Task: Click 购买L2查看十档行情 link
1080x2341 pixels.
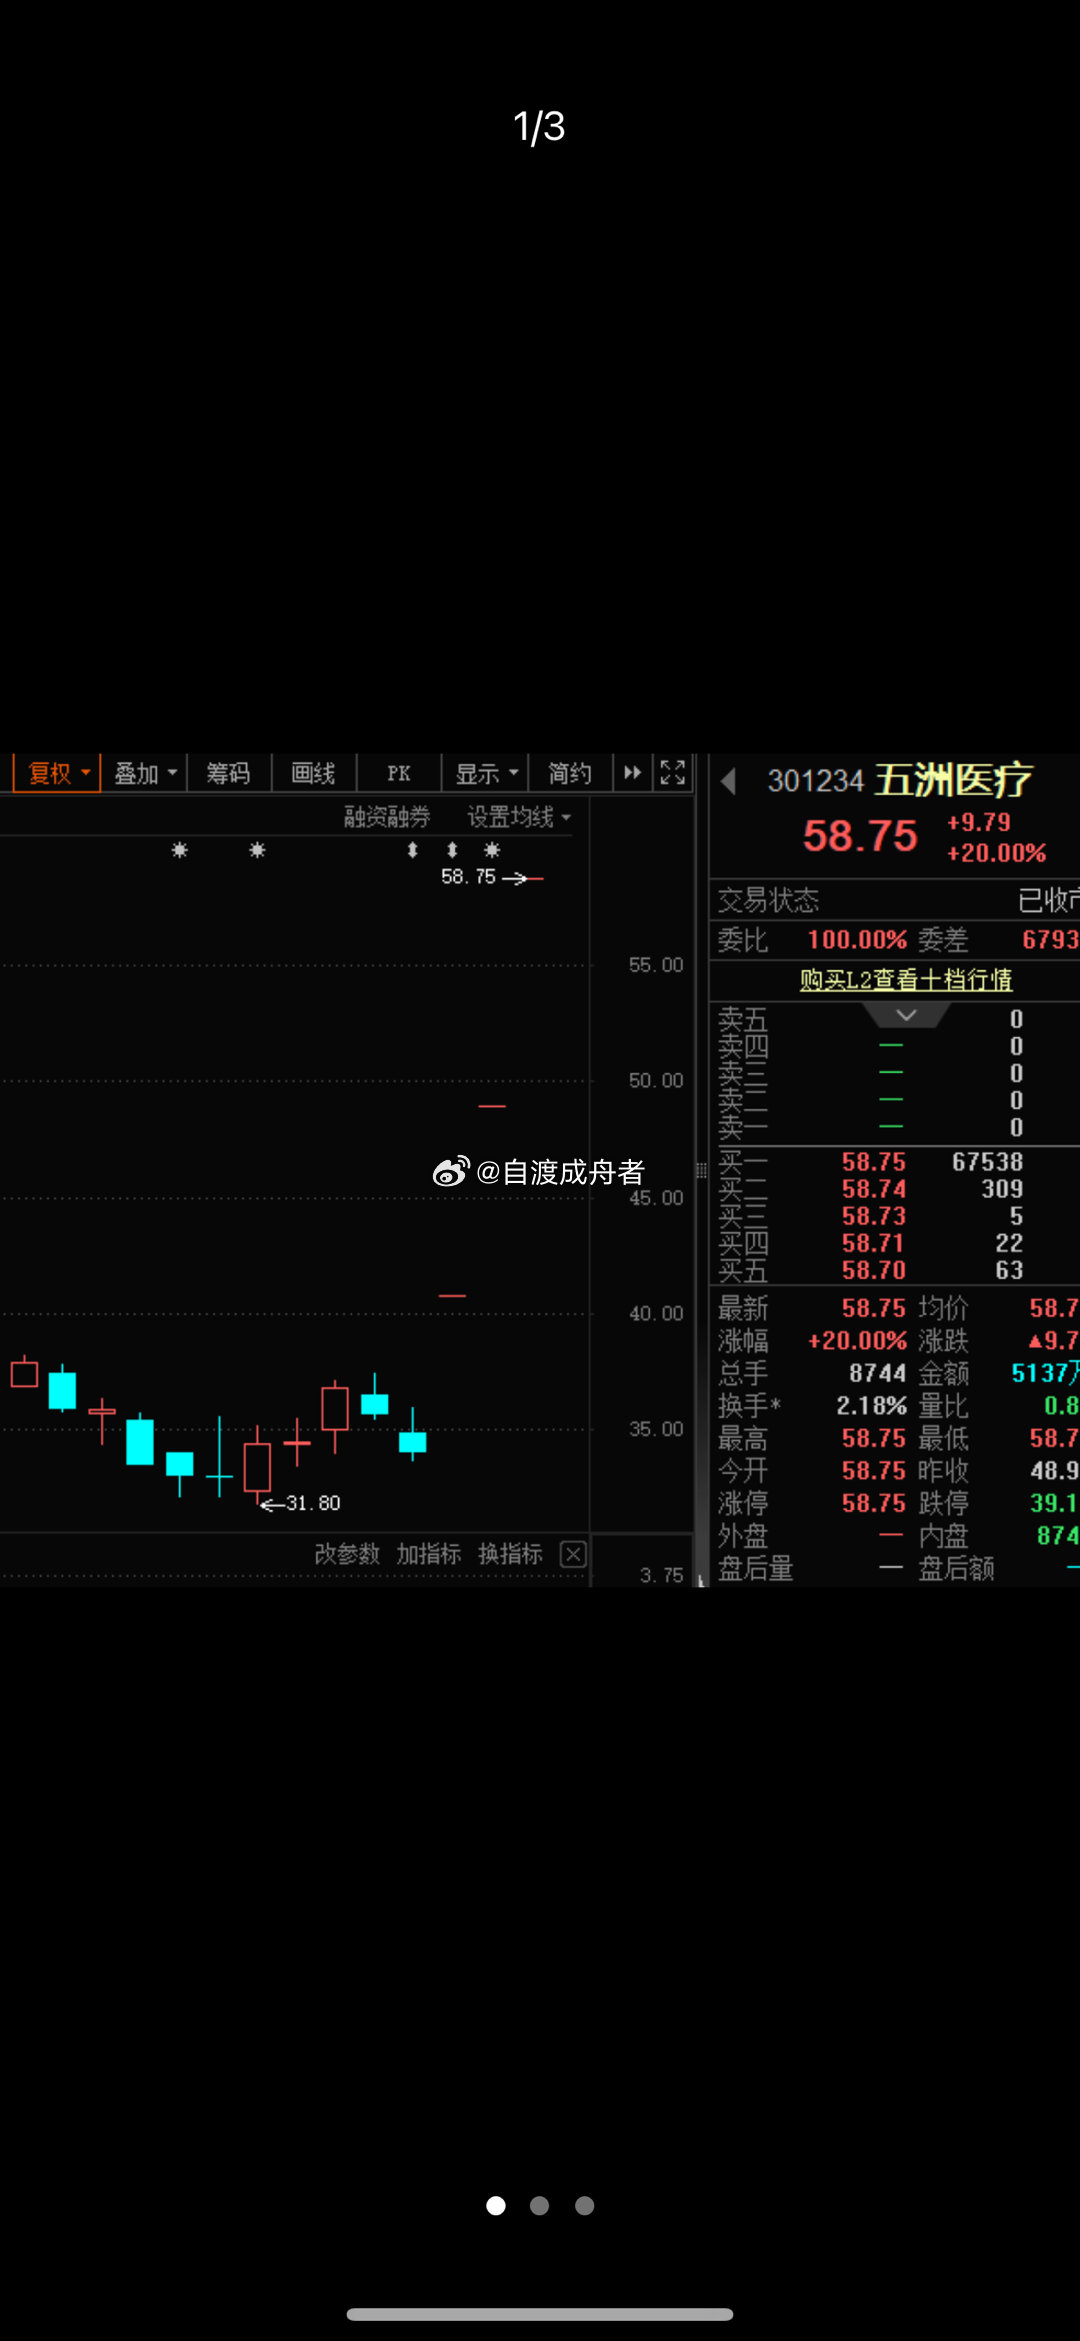Action: point(906,980)
